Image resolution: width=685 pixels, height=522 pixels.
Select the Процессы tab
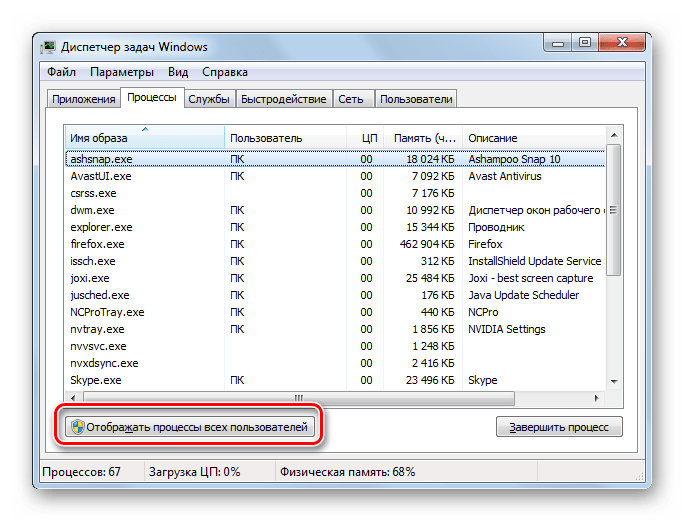pos(152,97)
